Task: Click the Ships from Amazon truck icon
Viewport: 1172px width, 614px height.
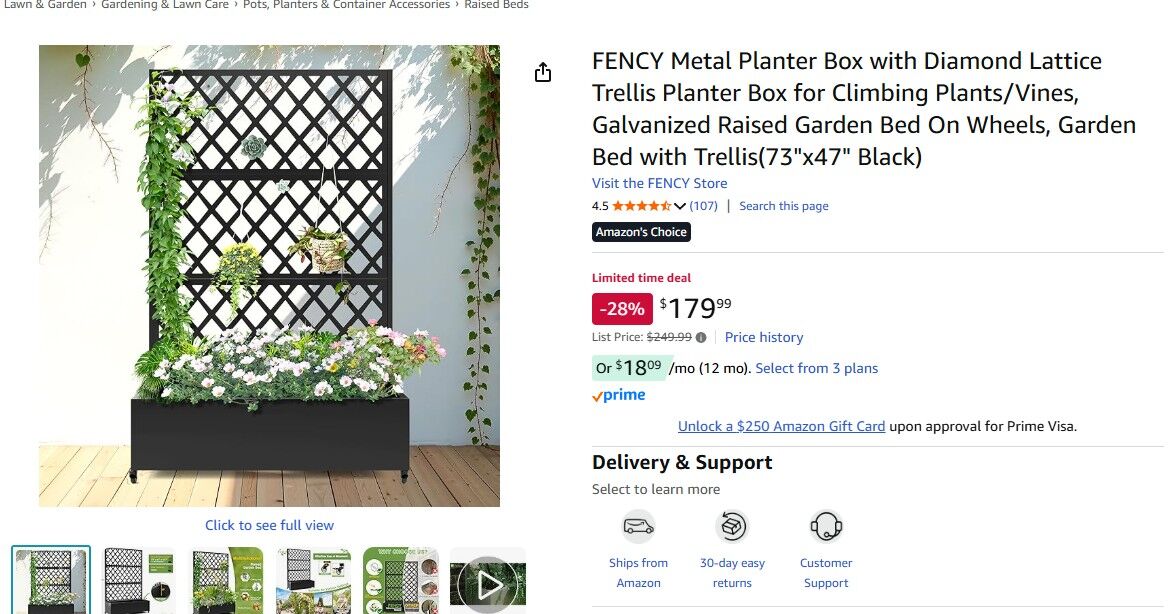Action: pos(638,525)
